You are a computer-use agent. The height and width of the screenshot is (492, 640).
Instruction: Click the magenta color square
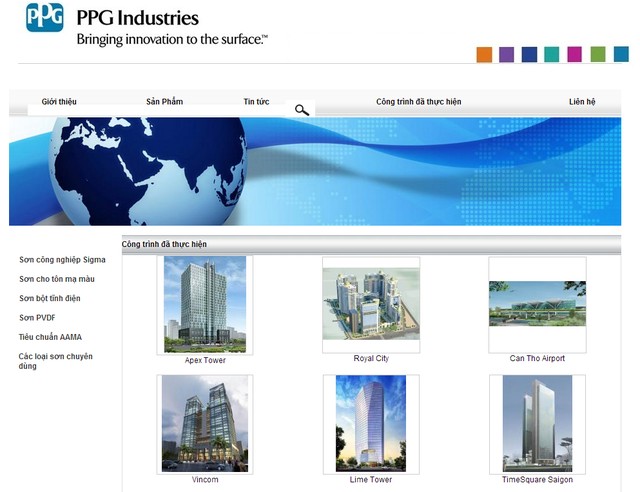(575, 55)
